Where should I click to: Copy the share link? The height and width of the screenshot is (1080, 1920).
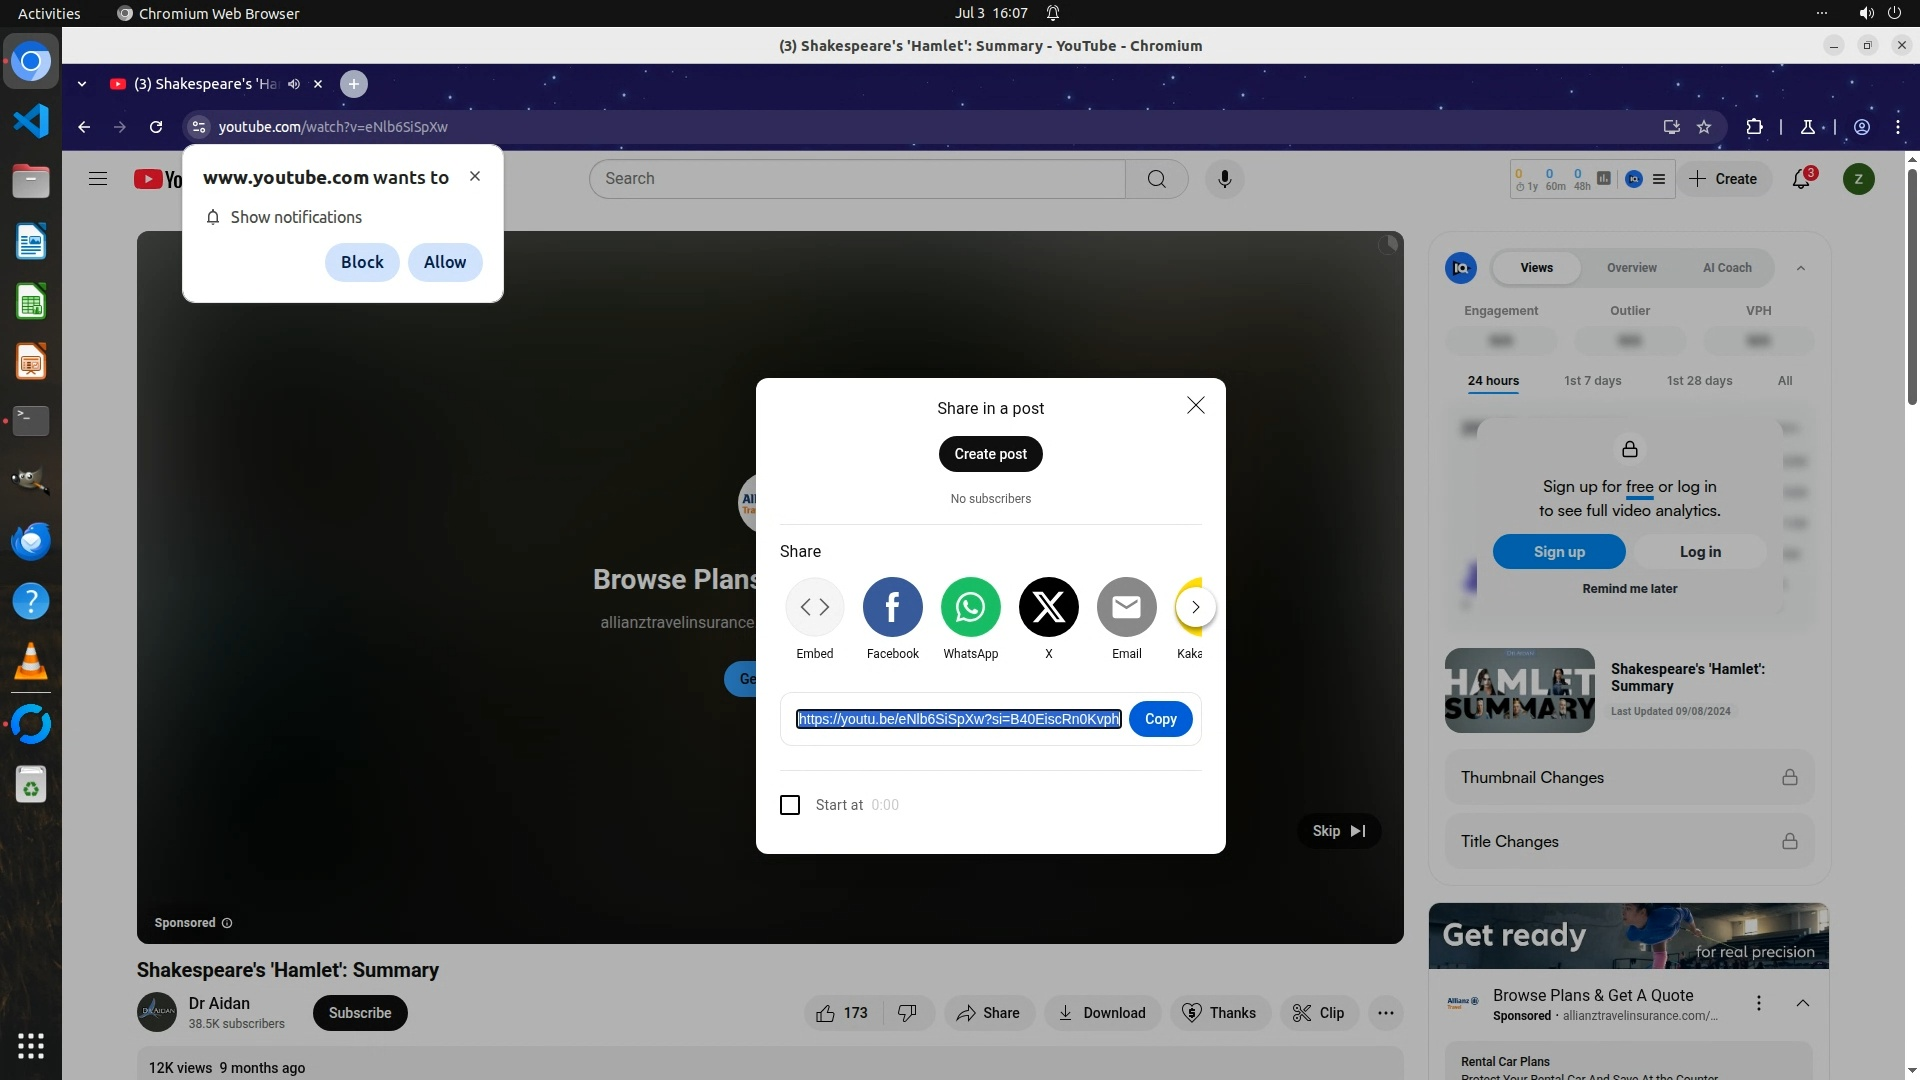[x=1160, y=719]
